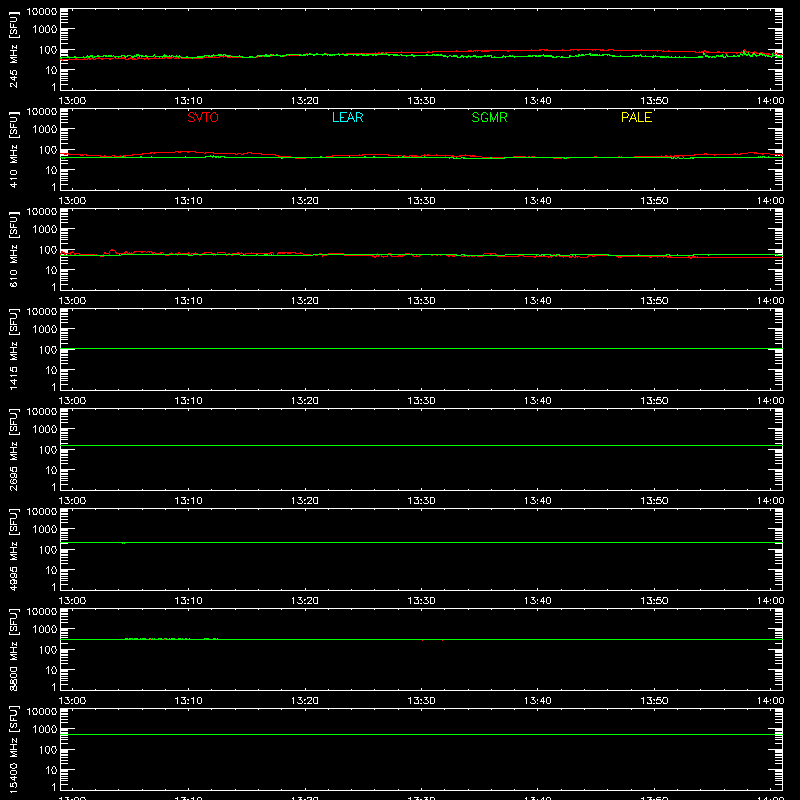
Task: Select the 2695 MHz [SFU] axis title
Action: (14, 449)
